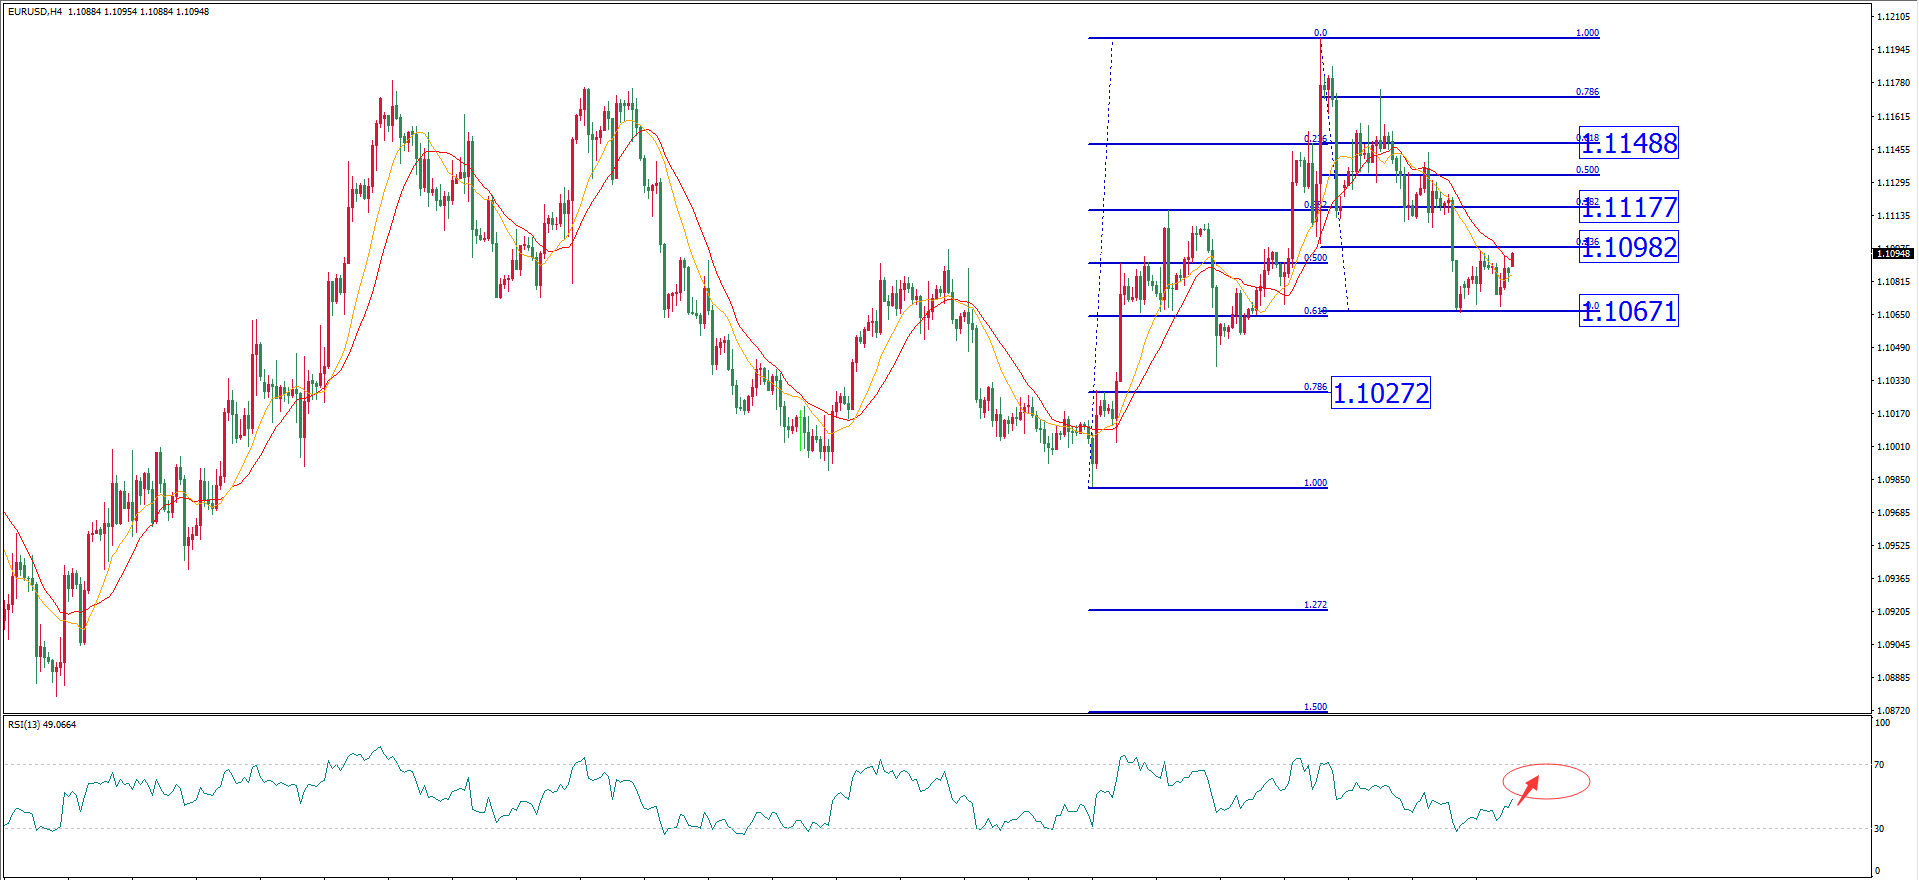Select the Fibonacci 1.272 extension level label
This screenshot has height=880, width=1919.
click(x=1315, y=605)
